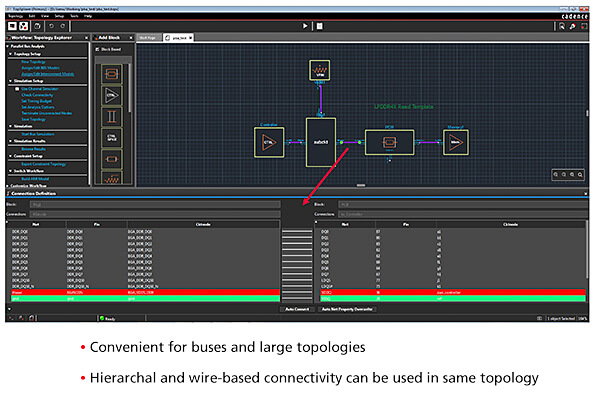Click the Controller block on the canvas
Screen dimensions: 600x406
coord(268,142)
